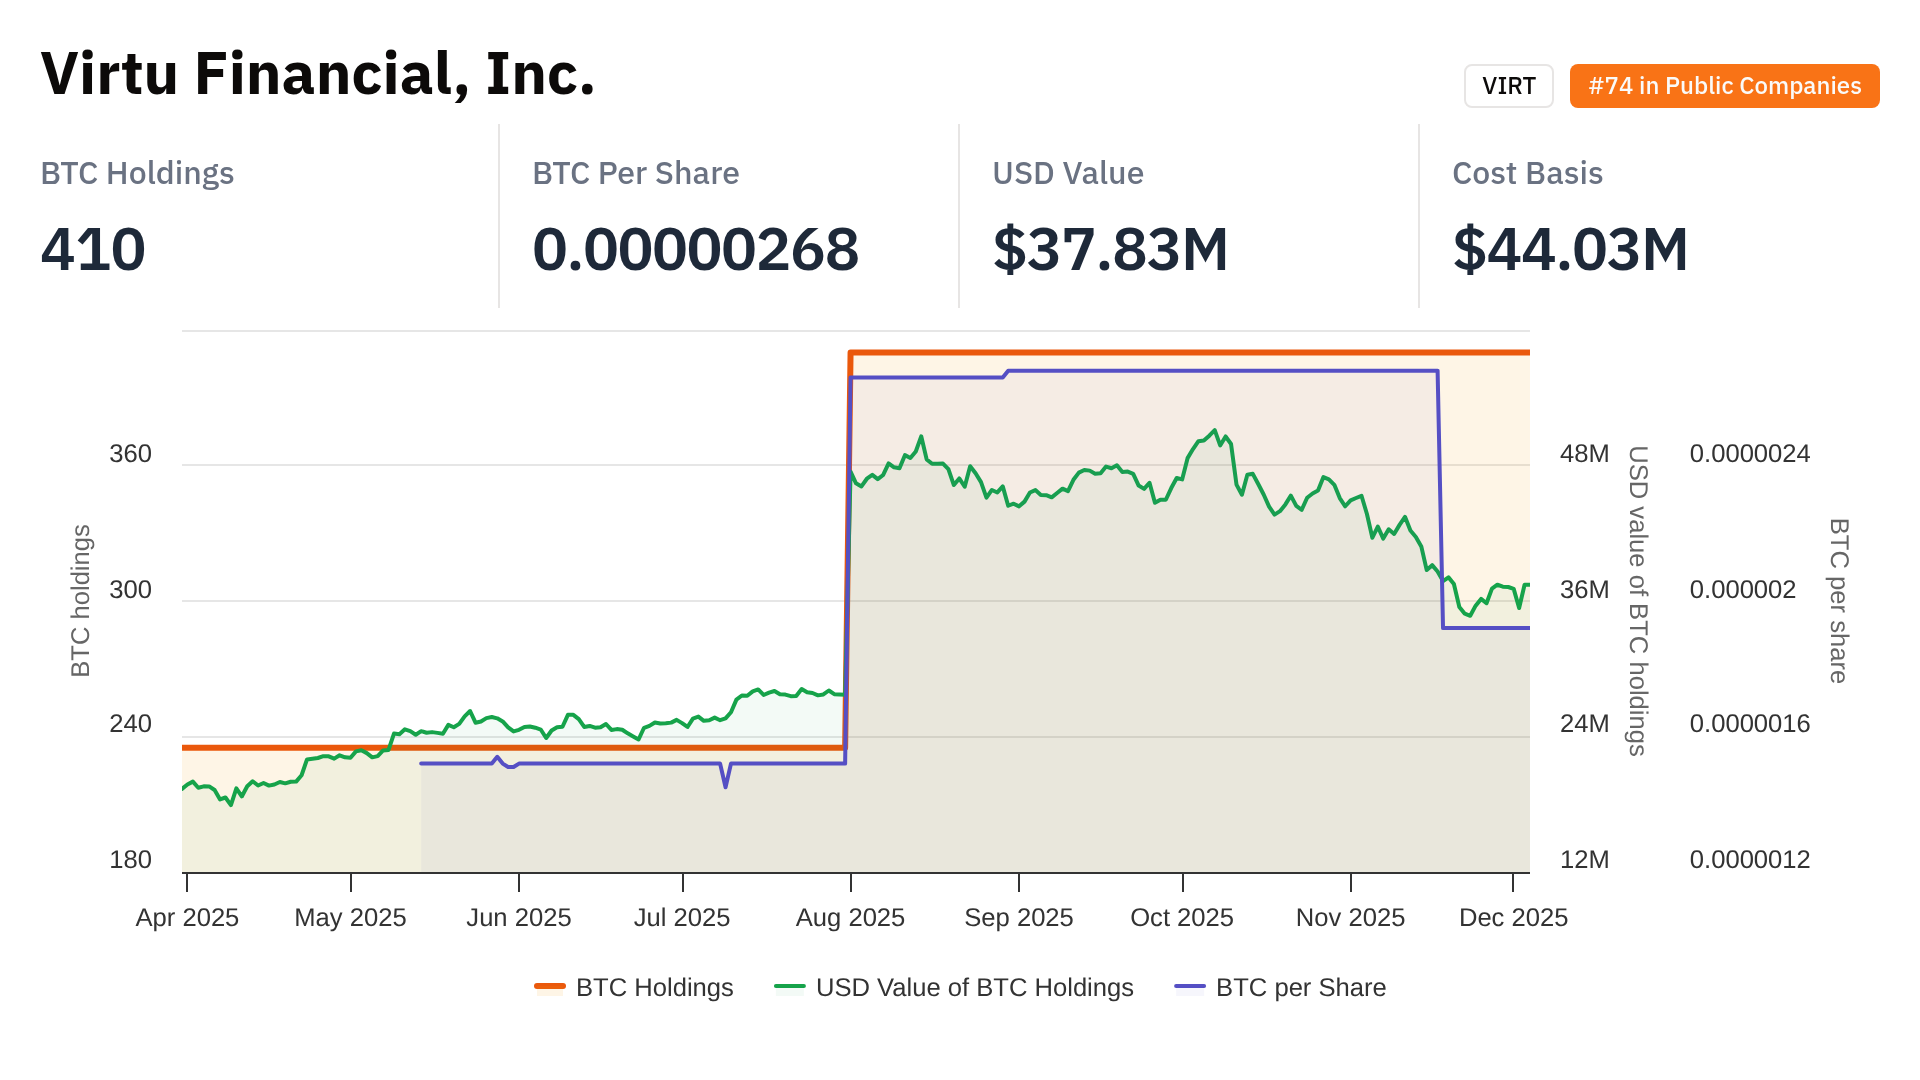Click the Aug 2025 x-axis label

(850, 917)
